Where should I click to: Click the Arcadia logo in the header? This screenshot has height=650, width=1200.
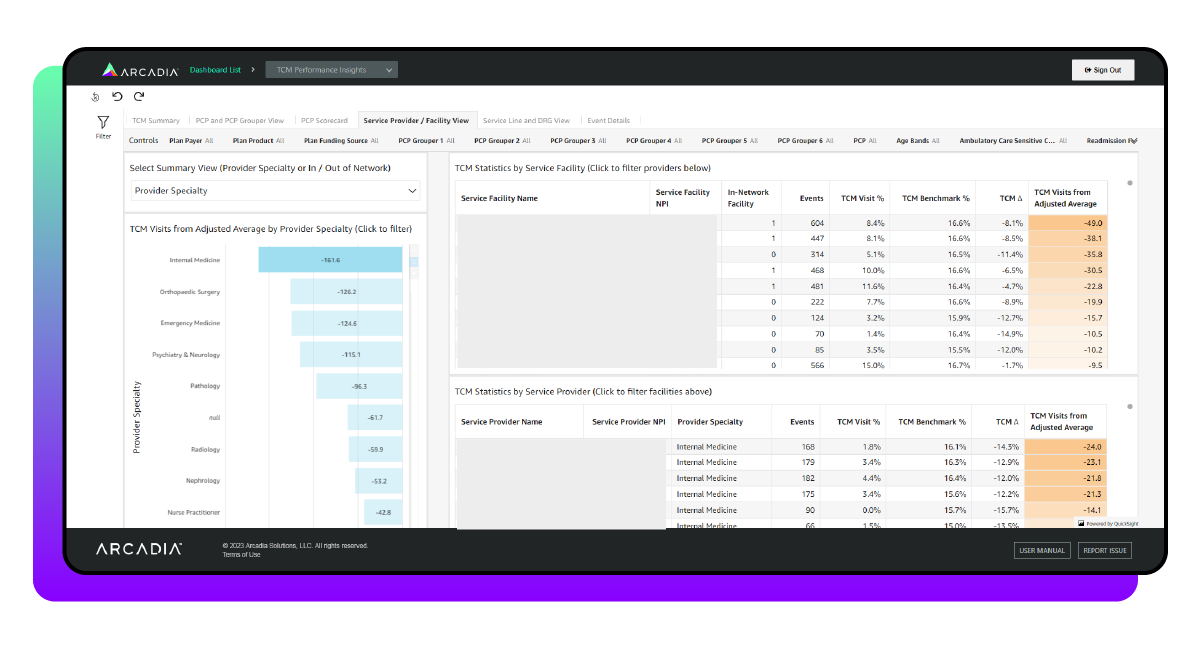click(x=138, y=69)
